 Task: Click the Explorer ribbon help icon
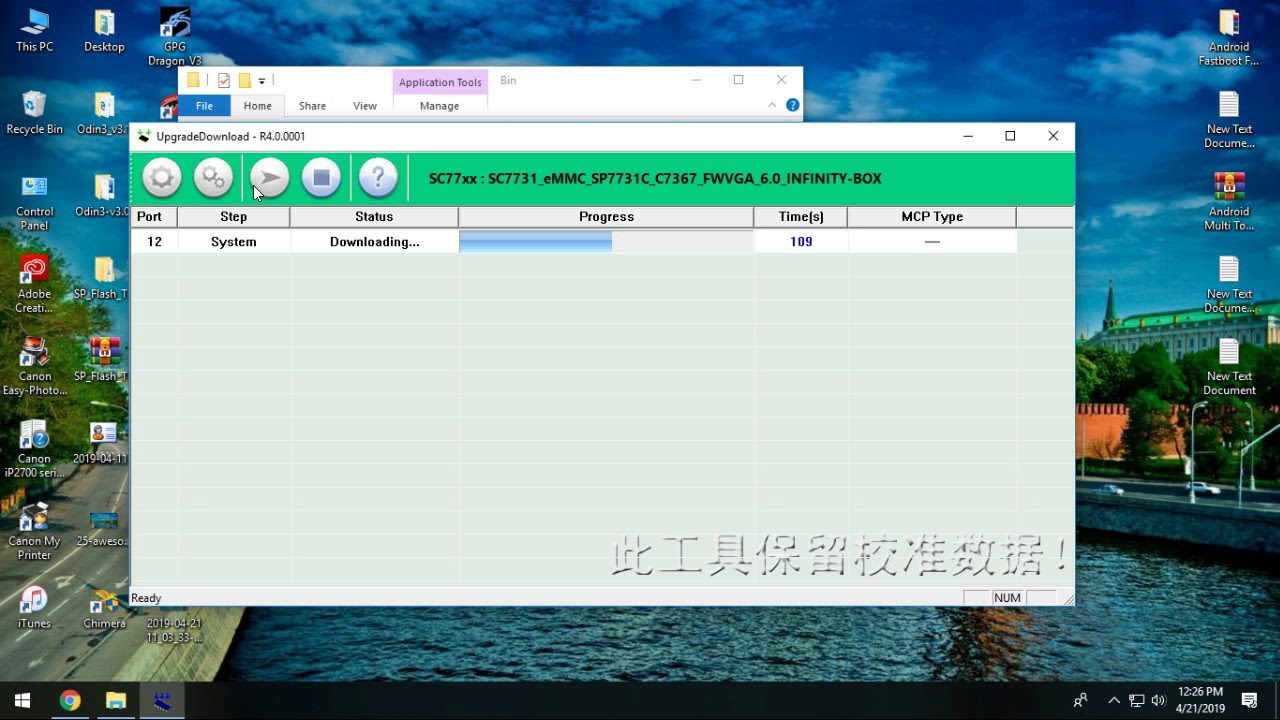(793, 105)
